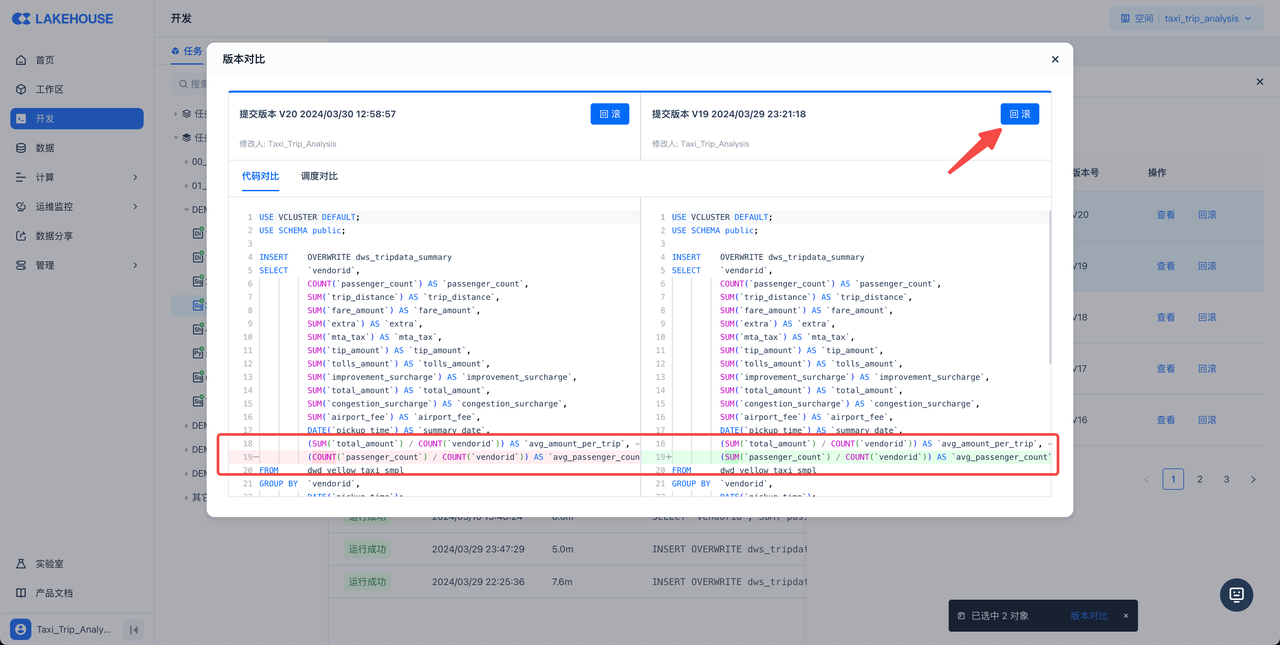Screen dimensions: 1280x645
Task: Expand the 计算 submenu arrow
Action: click(x=135, y=178)
